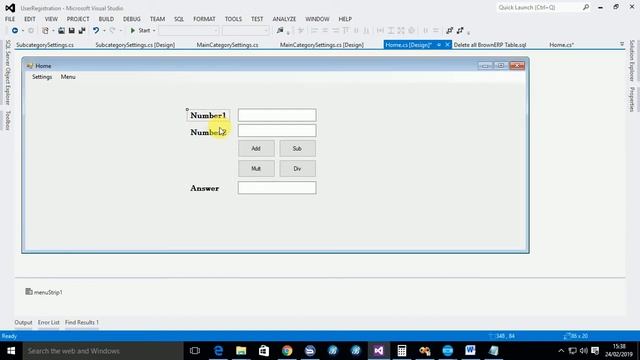Click the taskbar search box

103,351
